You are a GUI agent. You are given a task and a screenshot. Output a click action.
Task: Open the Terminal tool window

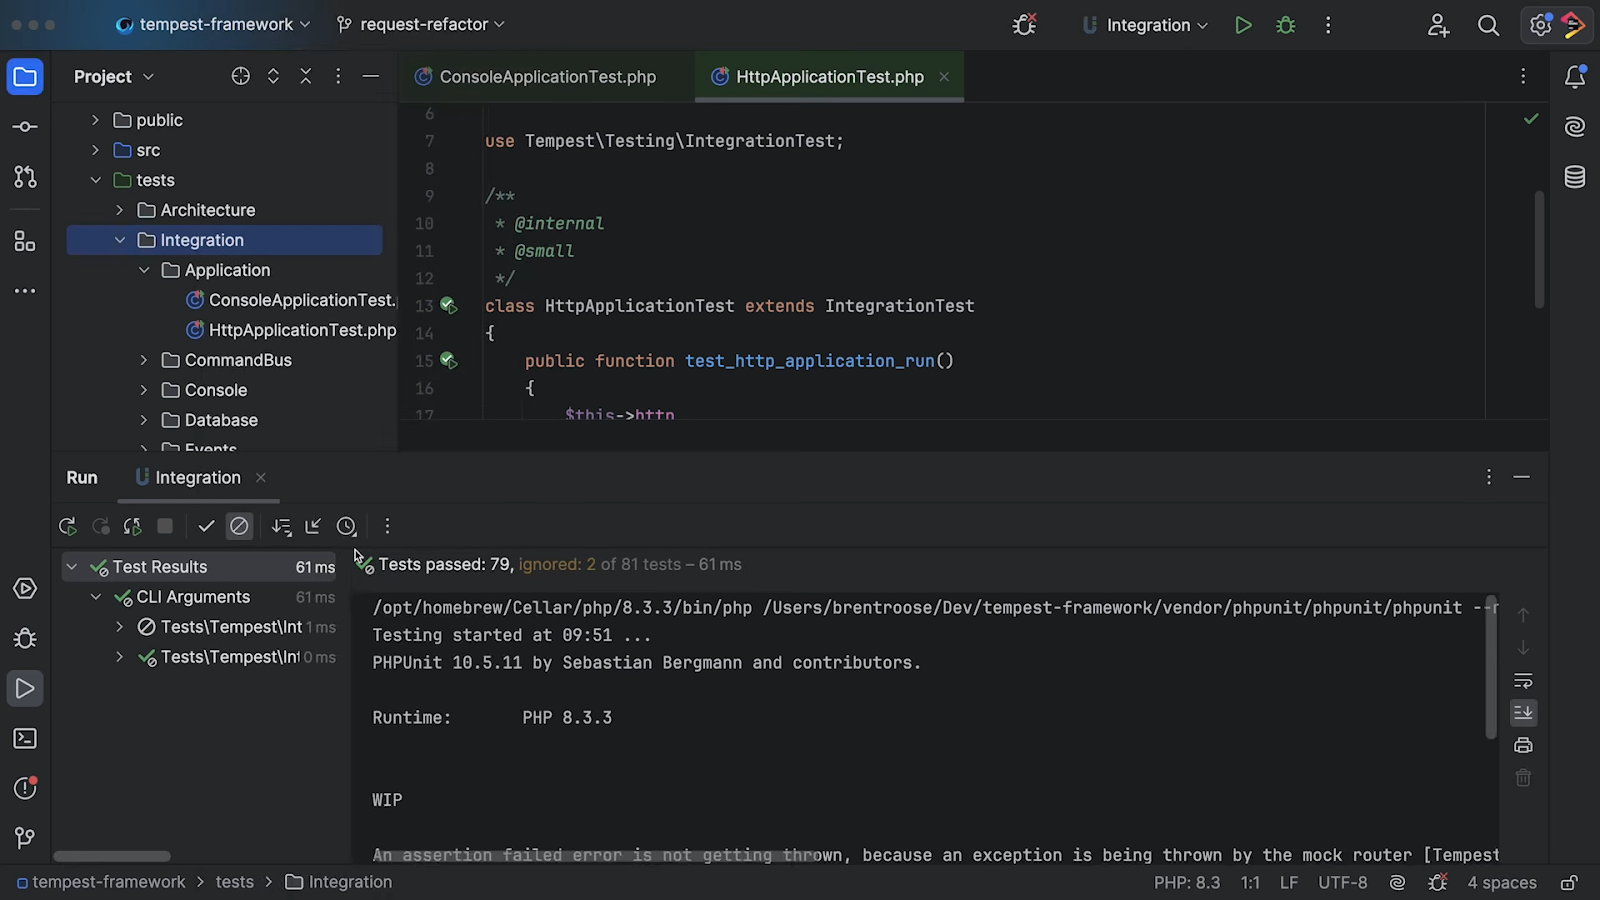click(x=25, y=739)
